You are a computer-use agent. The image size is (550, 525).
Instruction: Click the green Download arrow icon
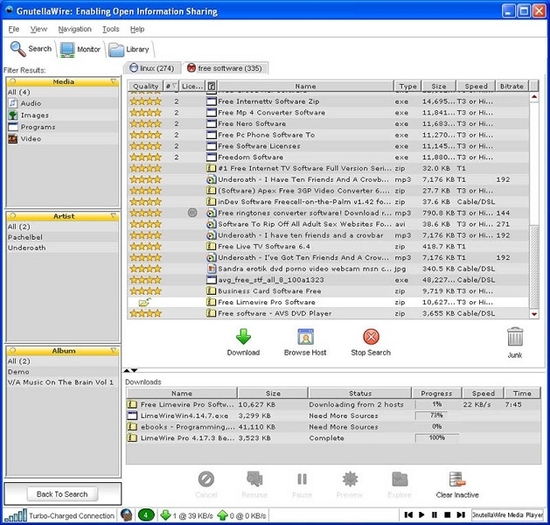click(243, 336)
